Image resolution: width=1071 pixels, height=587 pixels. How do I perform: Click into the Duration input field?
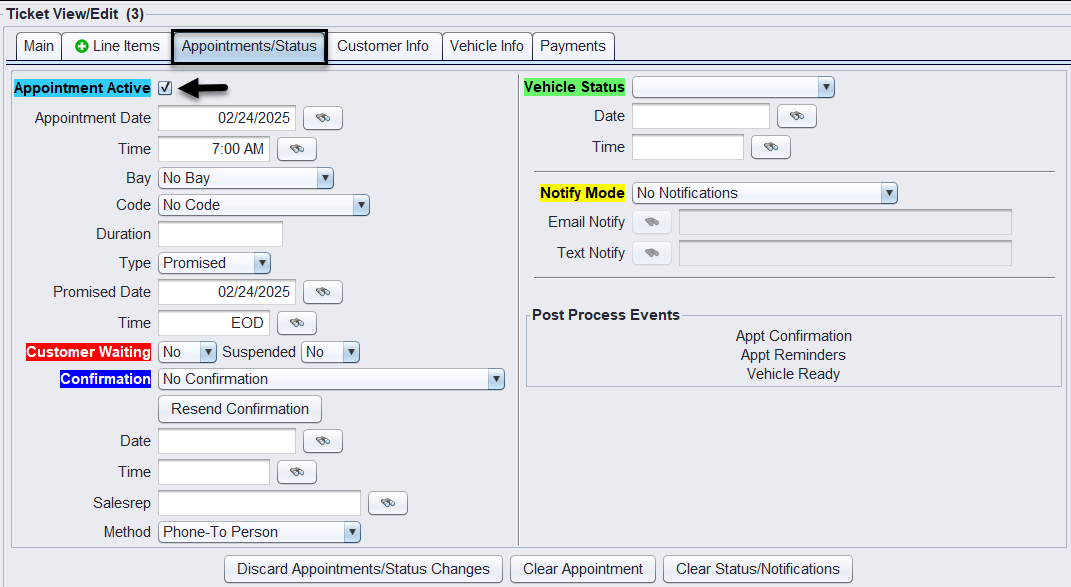coord(220,234)
